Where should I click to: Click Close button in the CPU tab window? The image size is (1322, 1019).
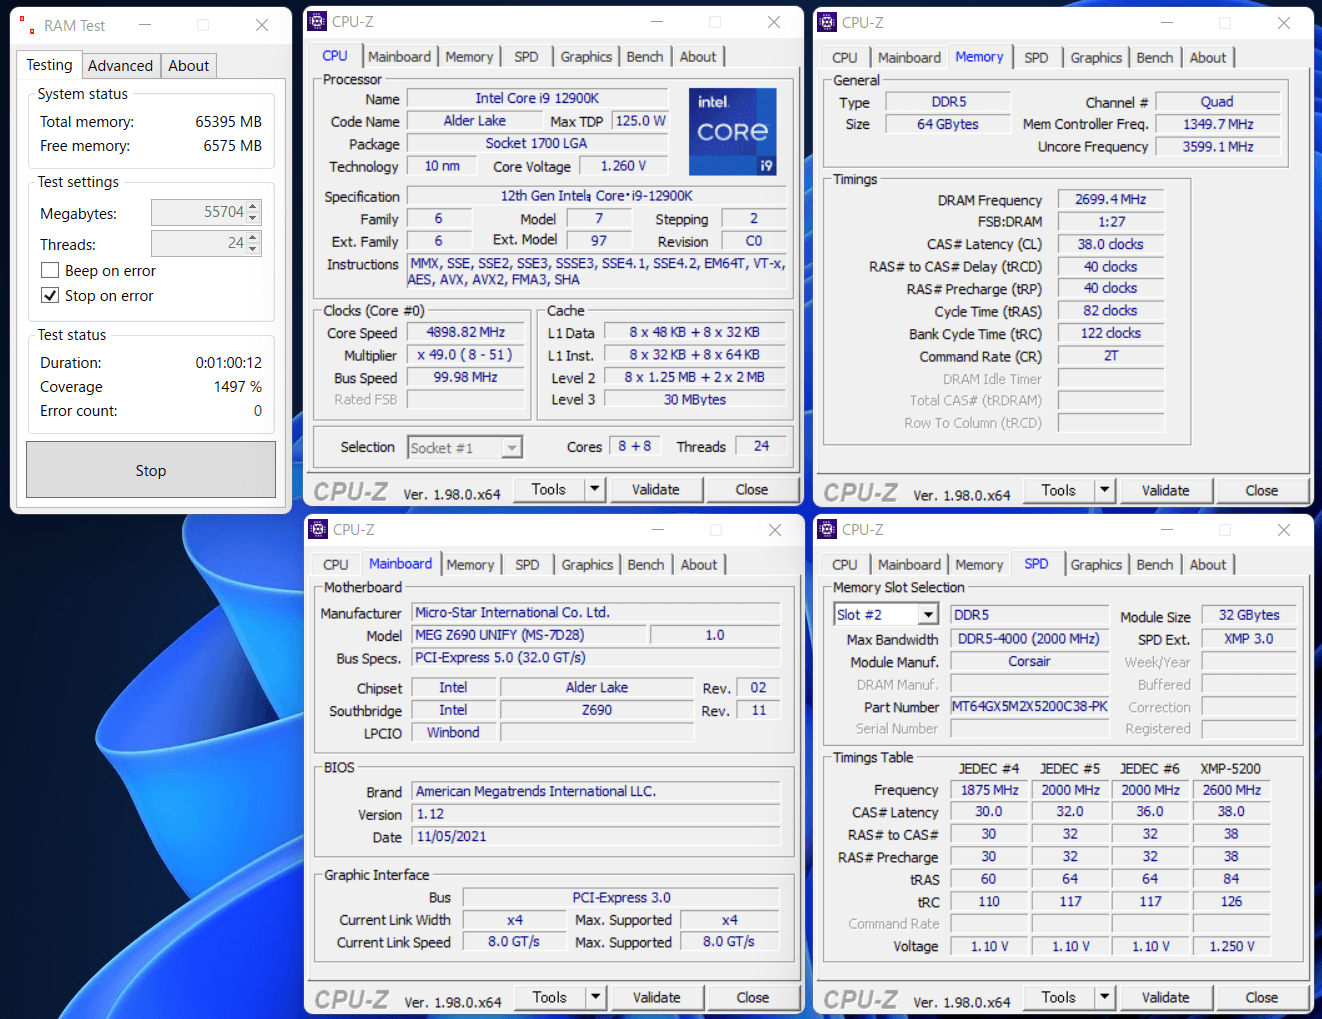pos(752,489)
